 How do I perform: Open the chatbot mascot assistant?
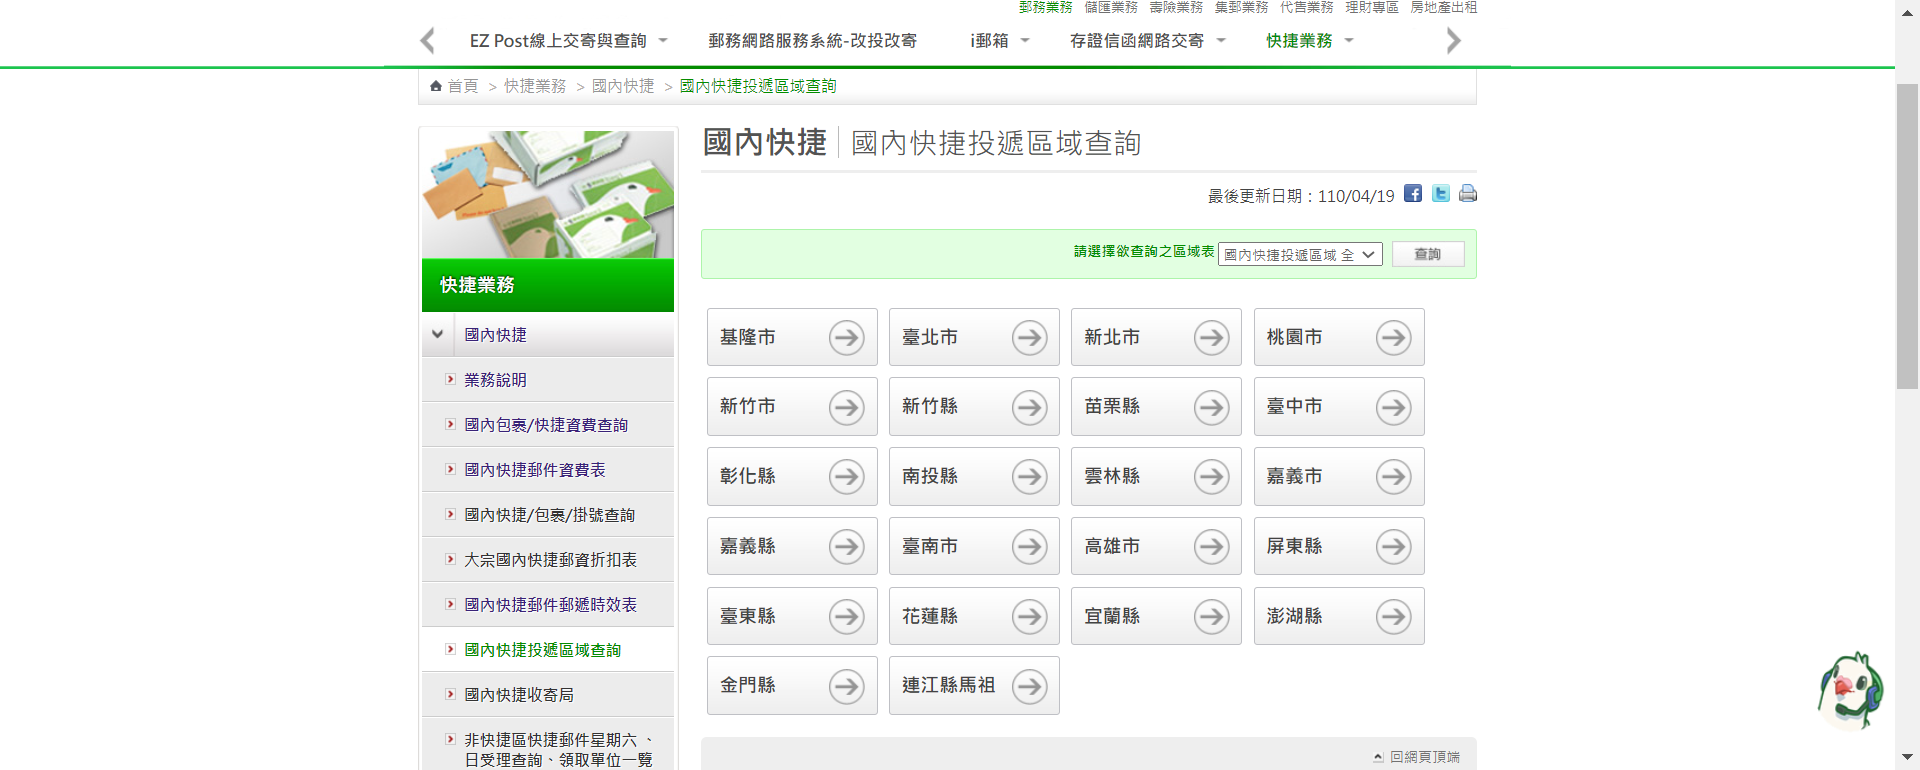(1850, 690)
